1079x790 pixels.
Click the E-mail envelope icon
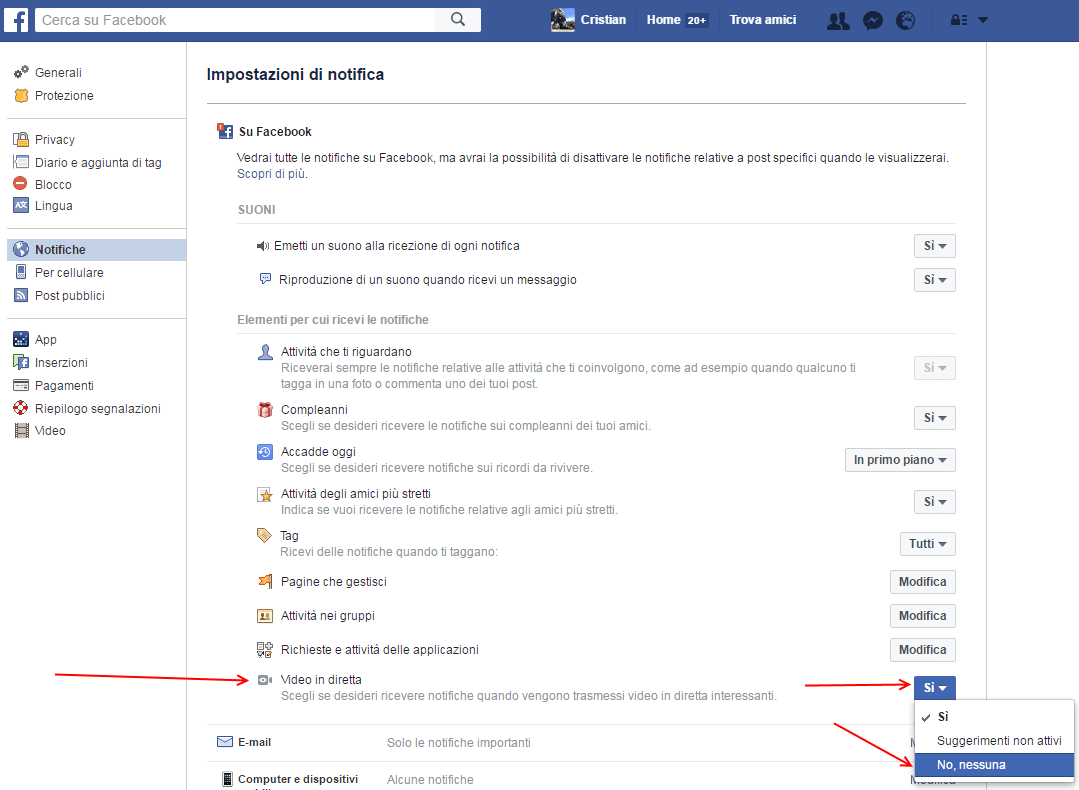click(x=225, y=742)
